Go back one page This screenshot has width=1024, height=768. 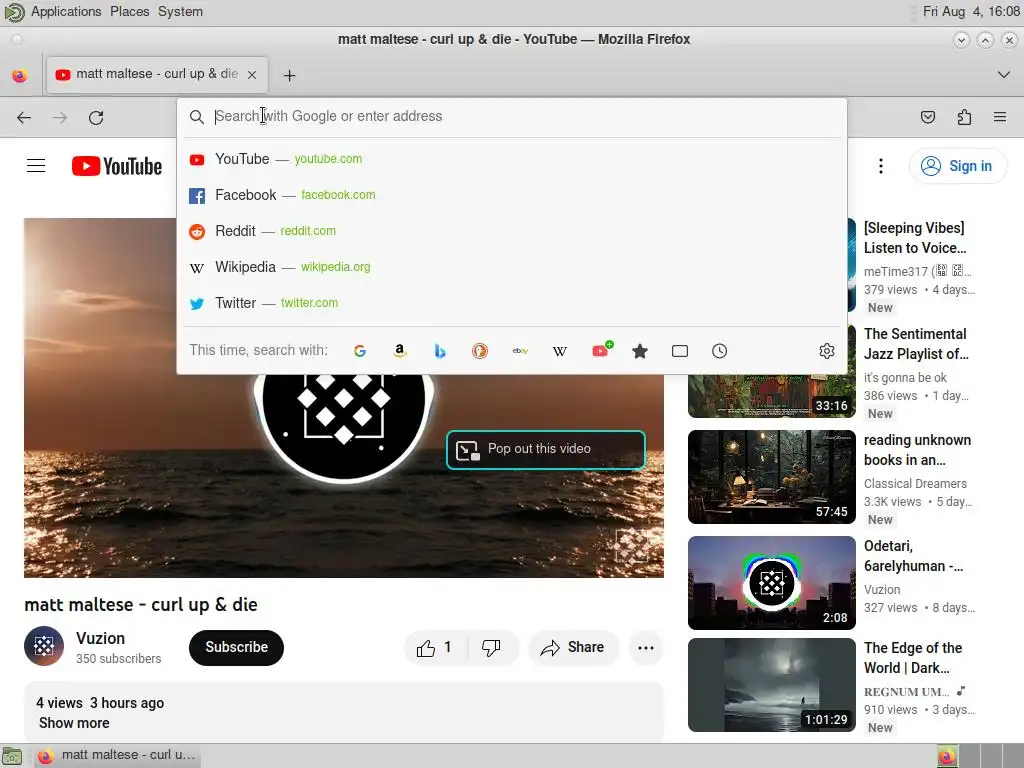click(24, 118)
